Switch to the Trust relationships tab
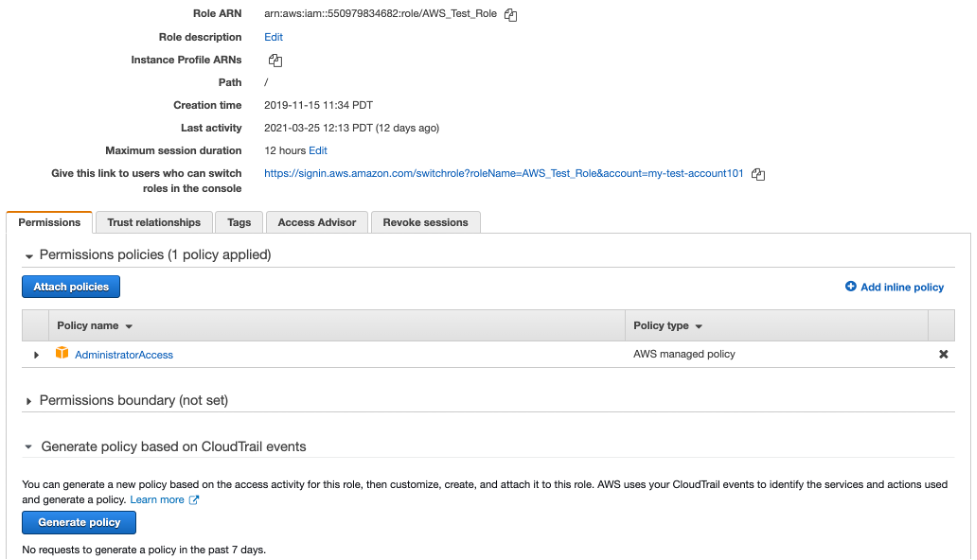Screen dimensions: 977x560 pyautogui.click(x=154, y=222)
